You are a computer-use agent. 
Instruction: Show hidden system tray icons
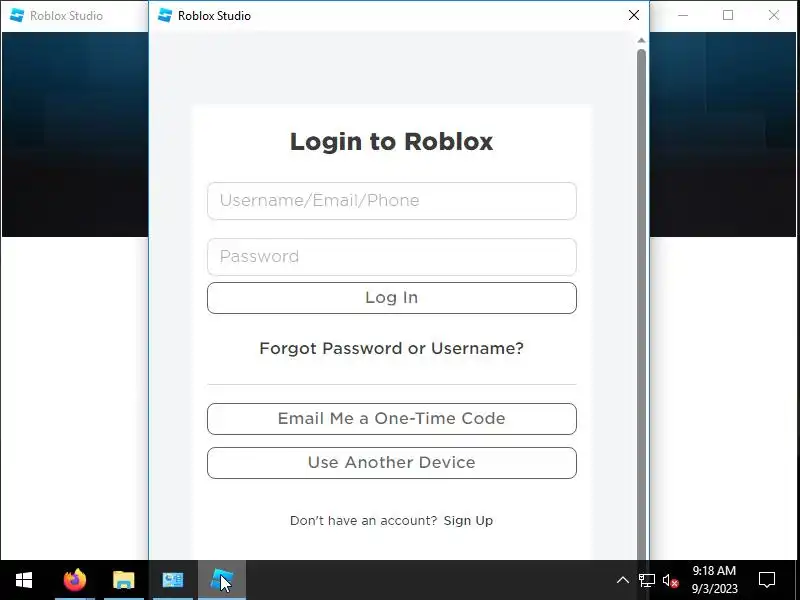[x=622, y=580]
